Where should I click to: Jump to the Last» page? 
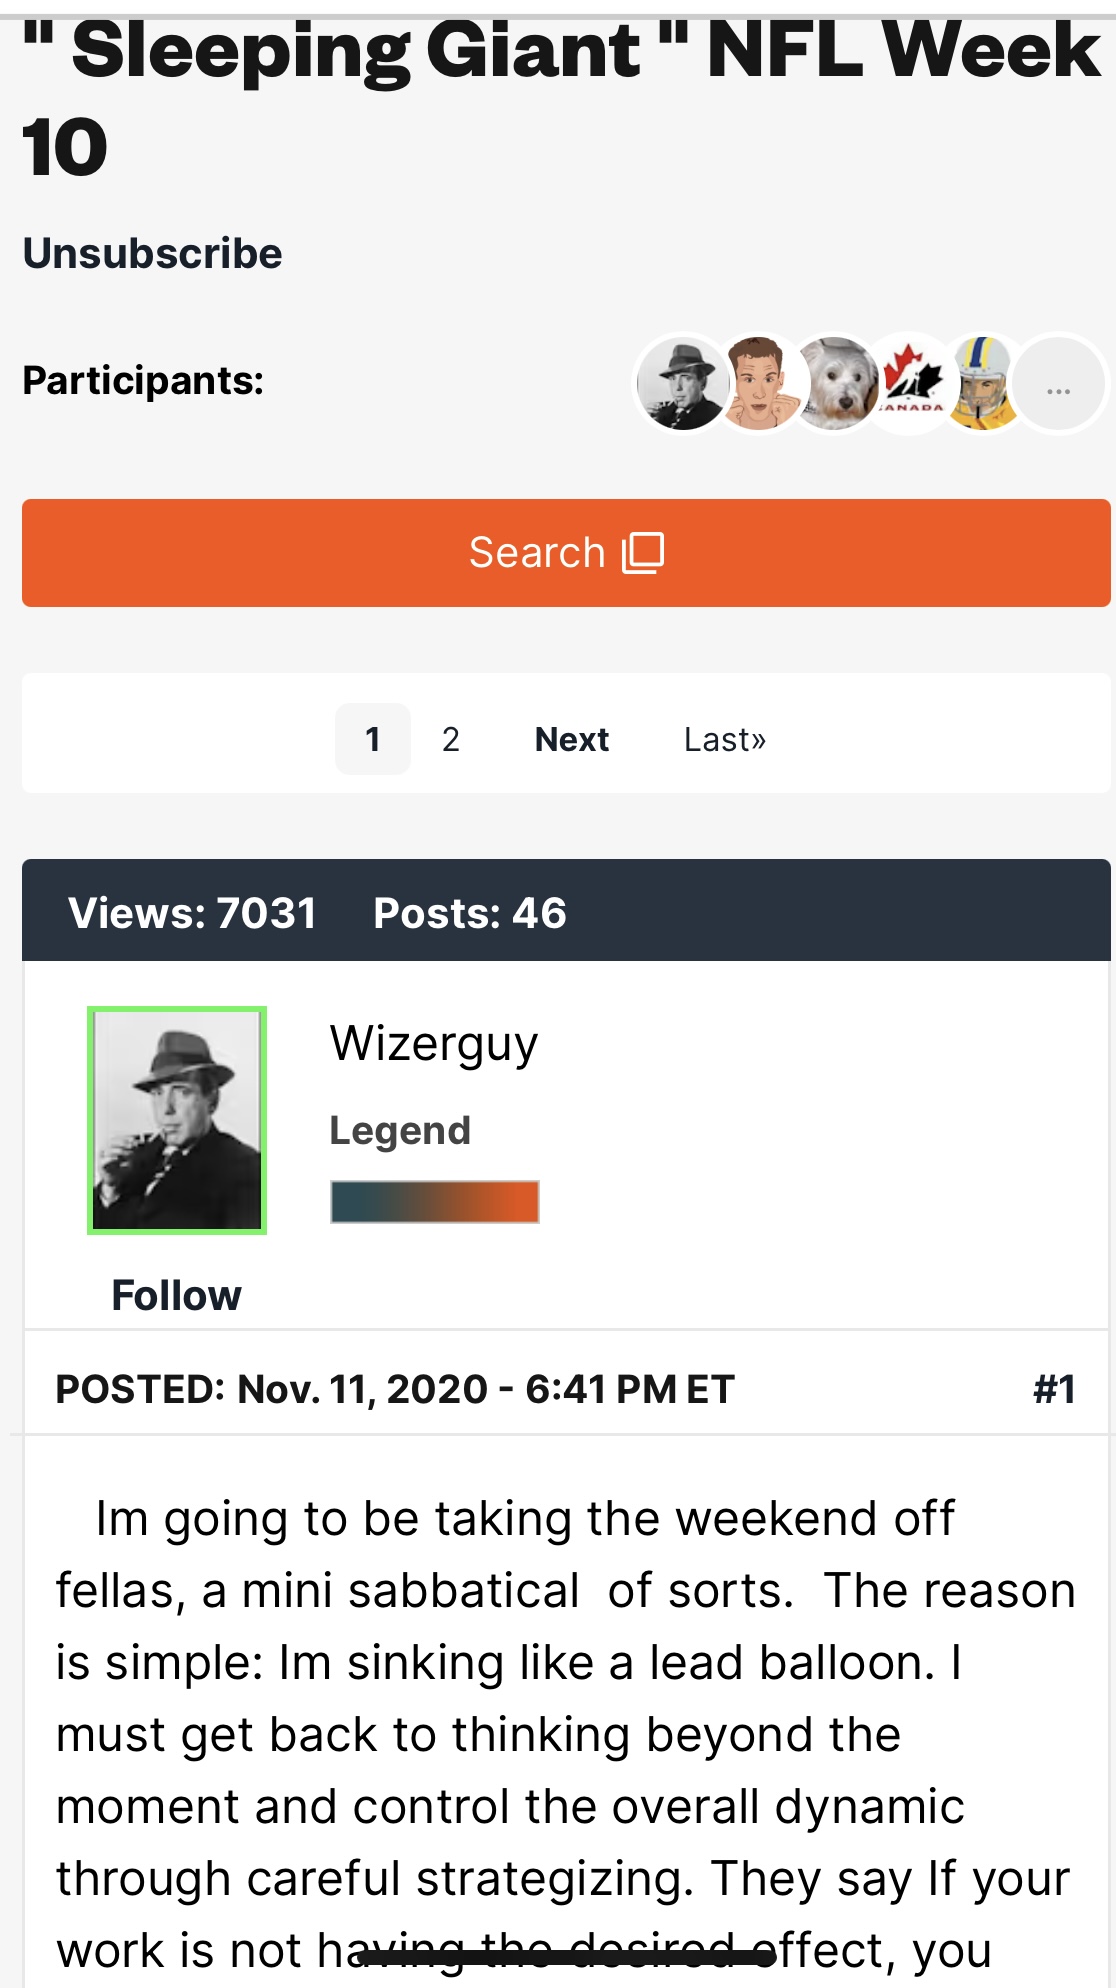click(725, 739)
